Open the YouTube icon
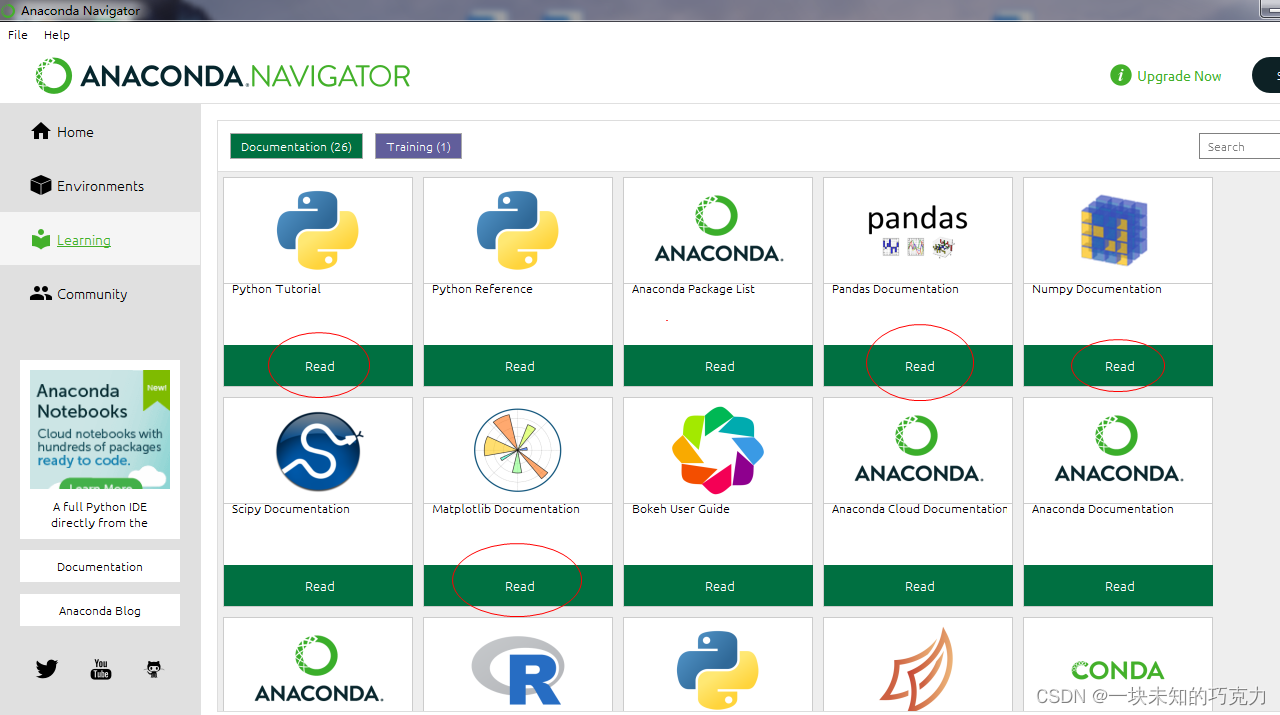Screen dimensions: 1280x715 pos(101,669)
